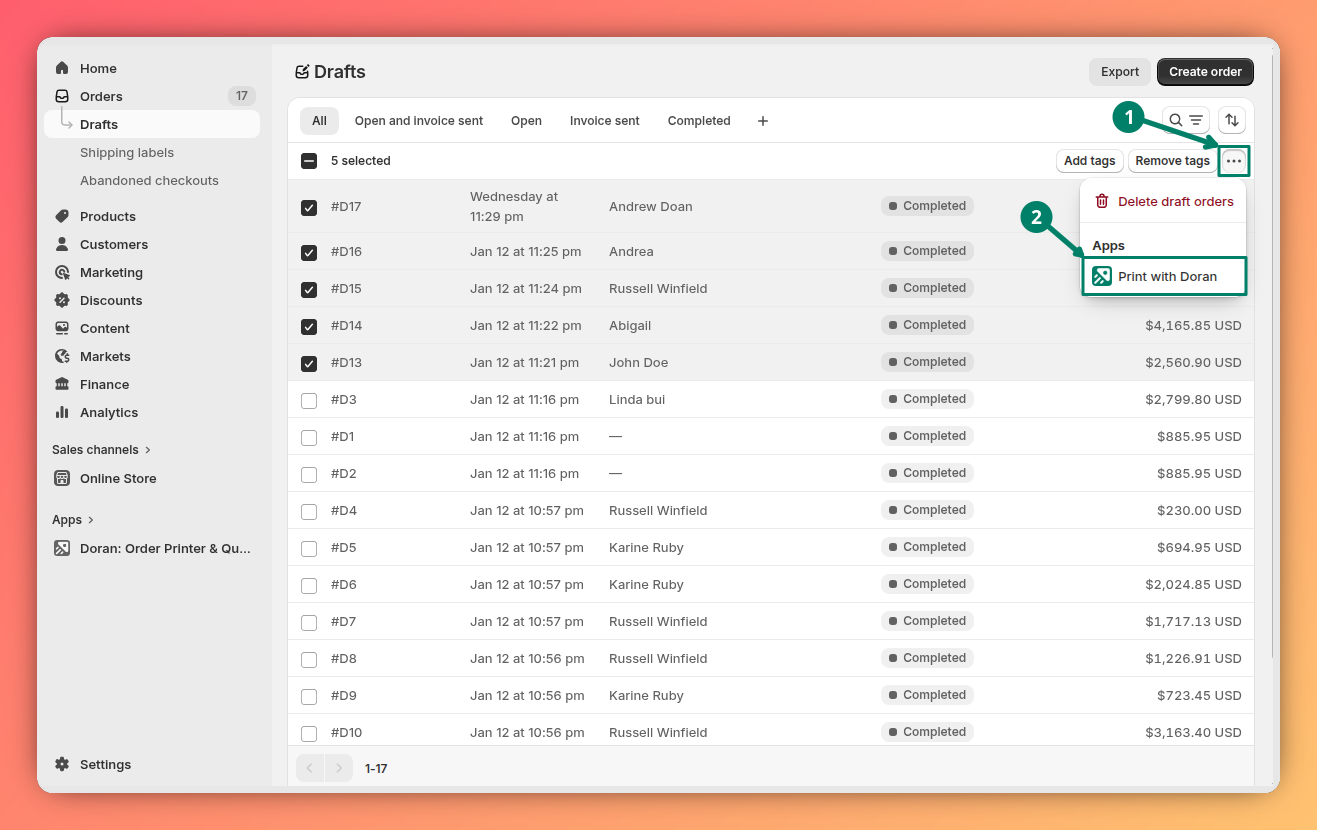This screenshot has width=1317, height=830.
Task: Open draft order #D10 row
Action: coord(771,732)
